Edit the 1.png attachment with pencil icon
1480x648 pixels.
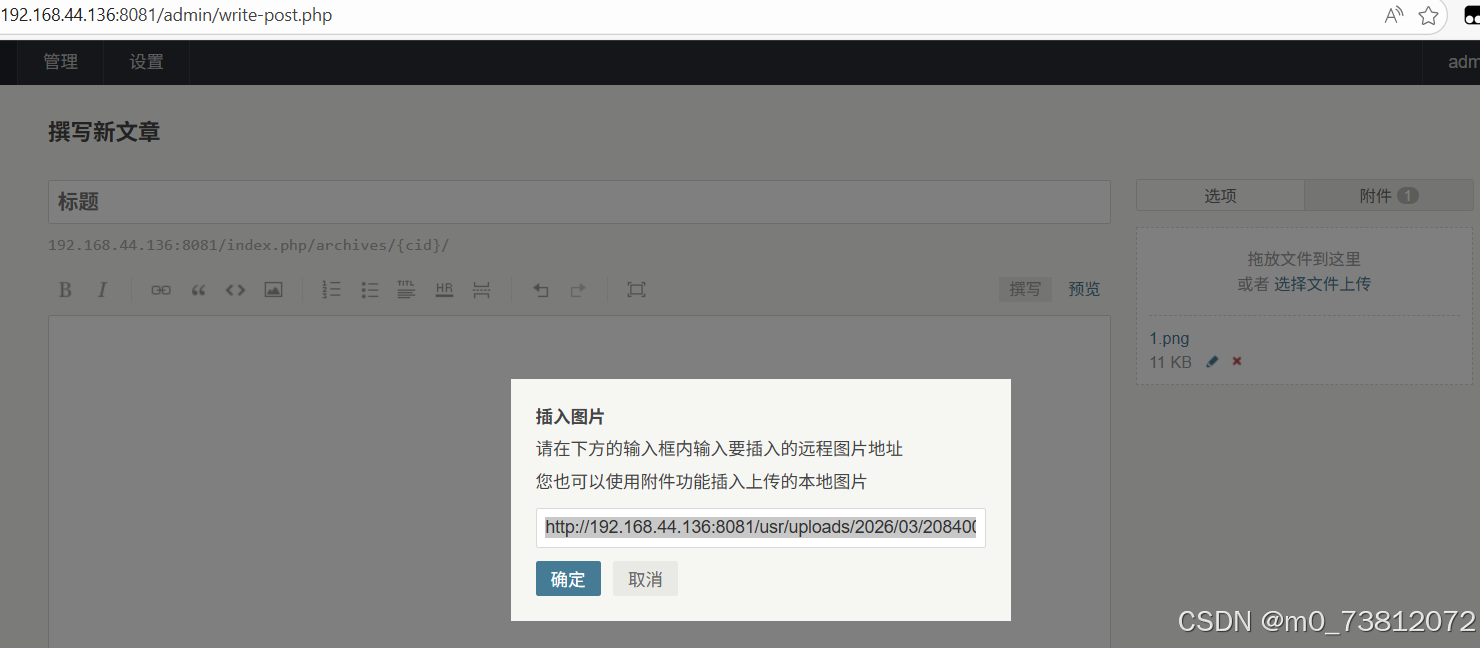click(1212, 362)
